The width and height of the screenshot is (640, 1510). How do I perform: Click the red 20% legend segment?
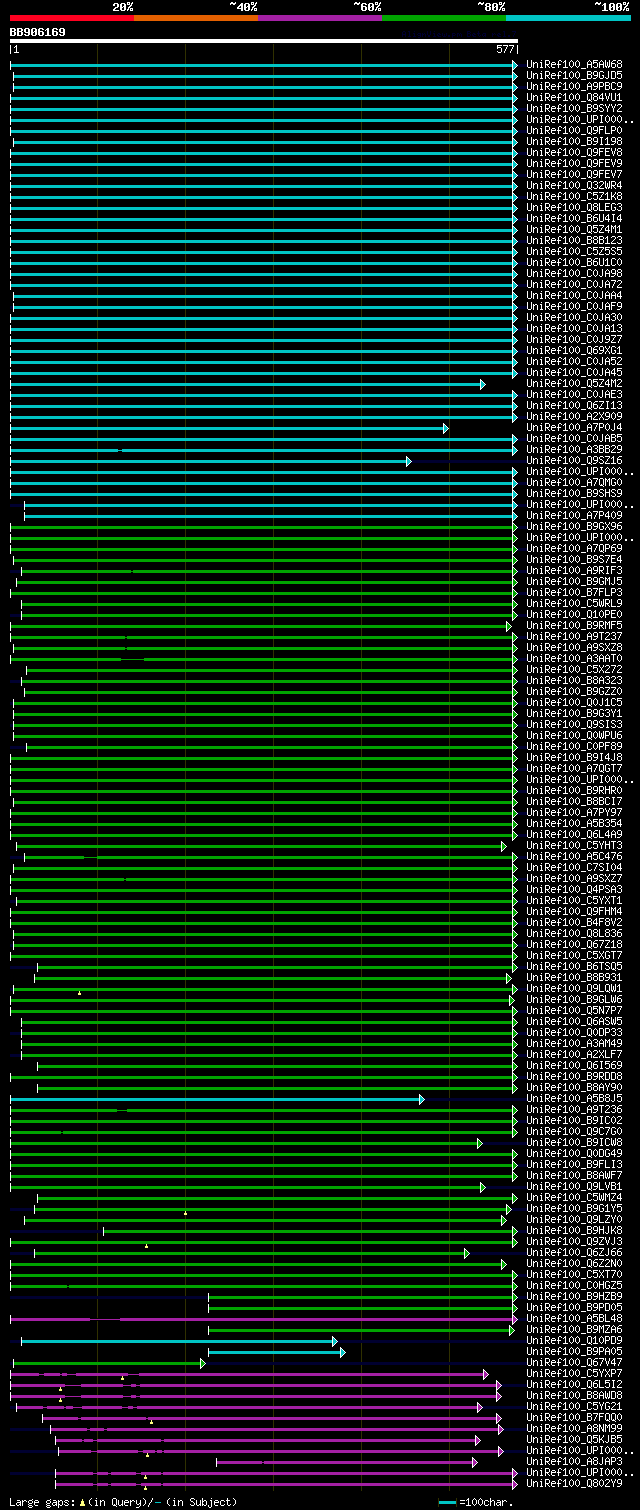[72, 17]
